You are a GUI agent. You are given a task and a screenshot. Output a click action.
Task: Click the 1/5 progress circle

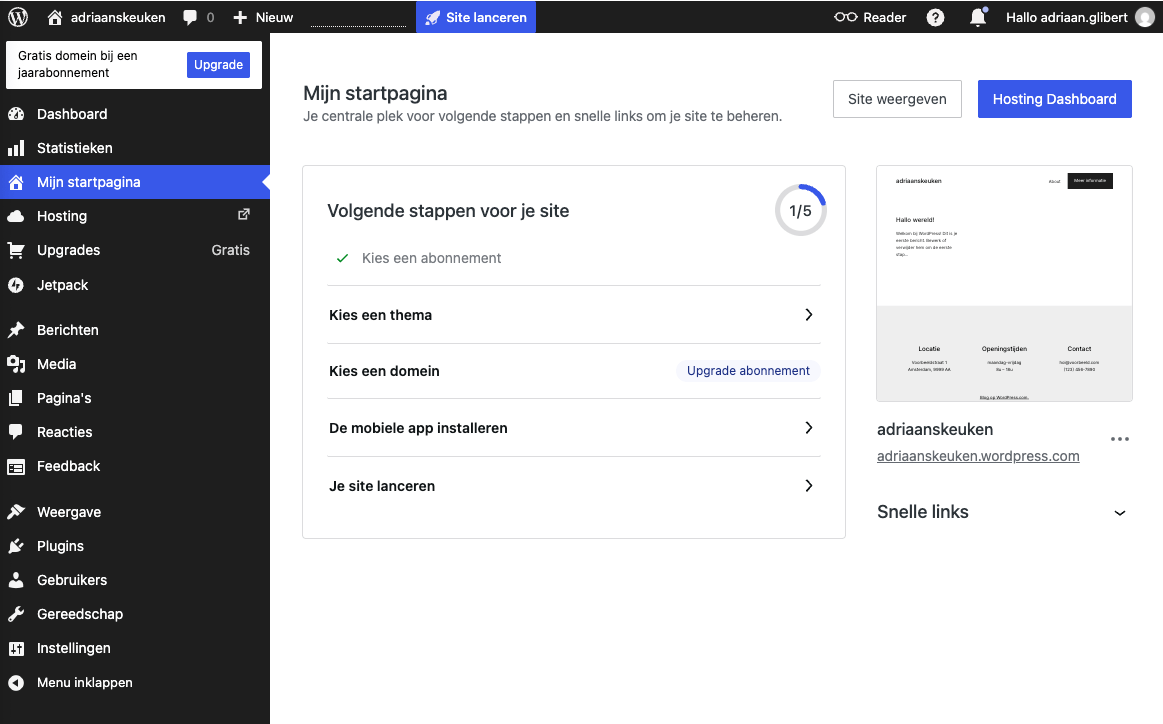800,211
